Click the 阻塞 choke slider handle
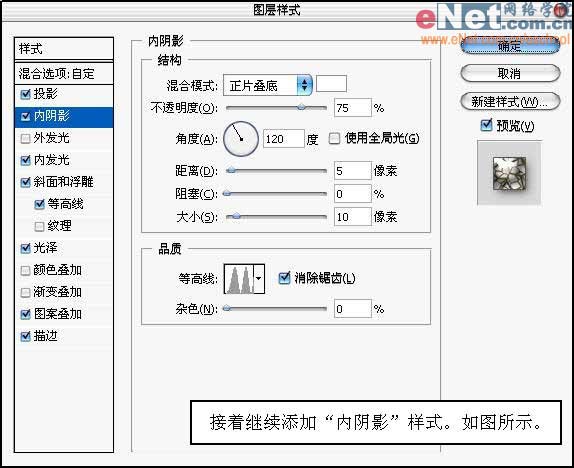The height and width of the screenshot is (468, 574). point(227,193)
